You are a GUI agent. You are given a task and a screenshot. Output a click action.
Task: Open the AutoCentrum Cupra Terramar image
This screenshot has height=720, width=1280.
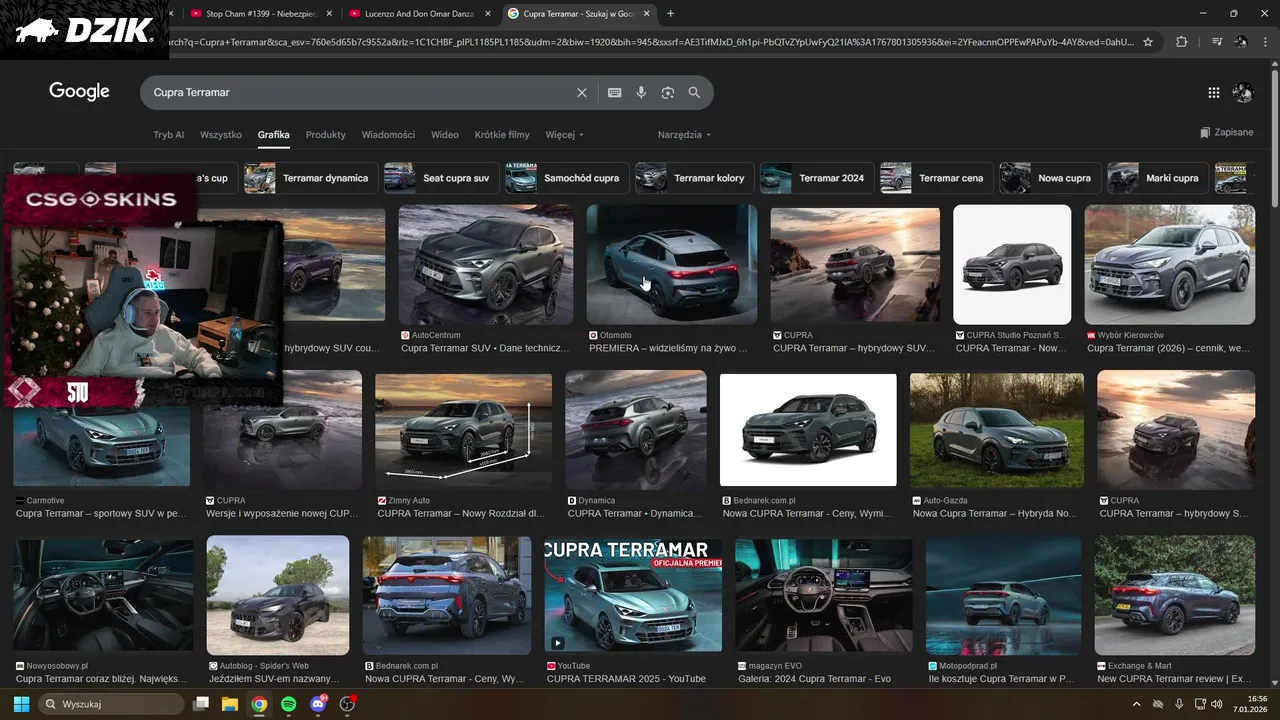coord(486,265)
